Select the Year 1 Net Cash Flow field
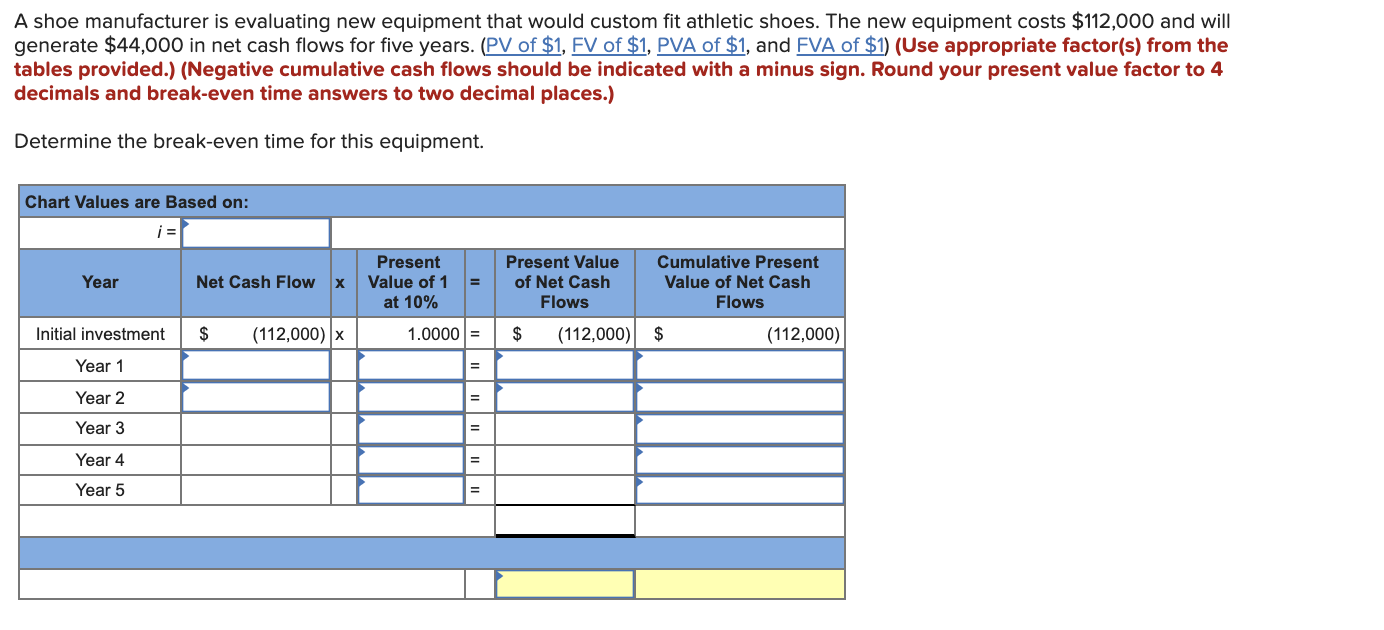Screen dimensions: 1384x630 (255, 365)
